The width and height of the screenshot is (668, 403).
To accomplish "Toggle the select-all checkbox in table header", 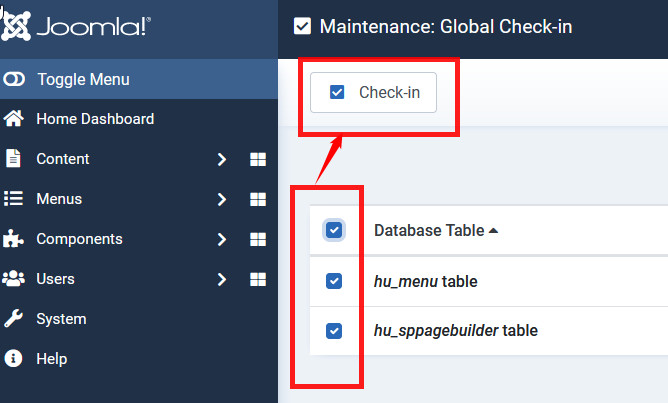I will pos(335,231).
